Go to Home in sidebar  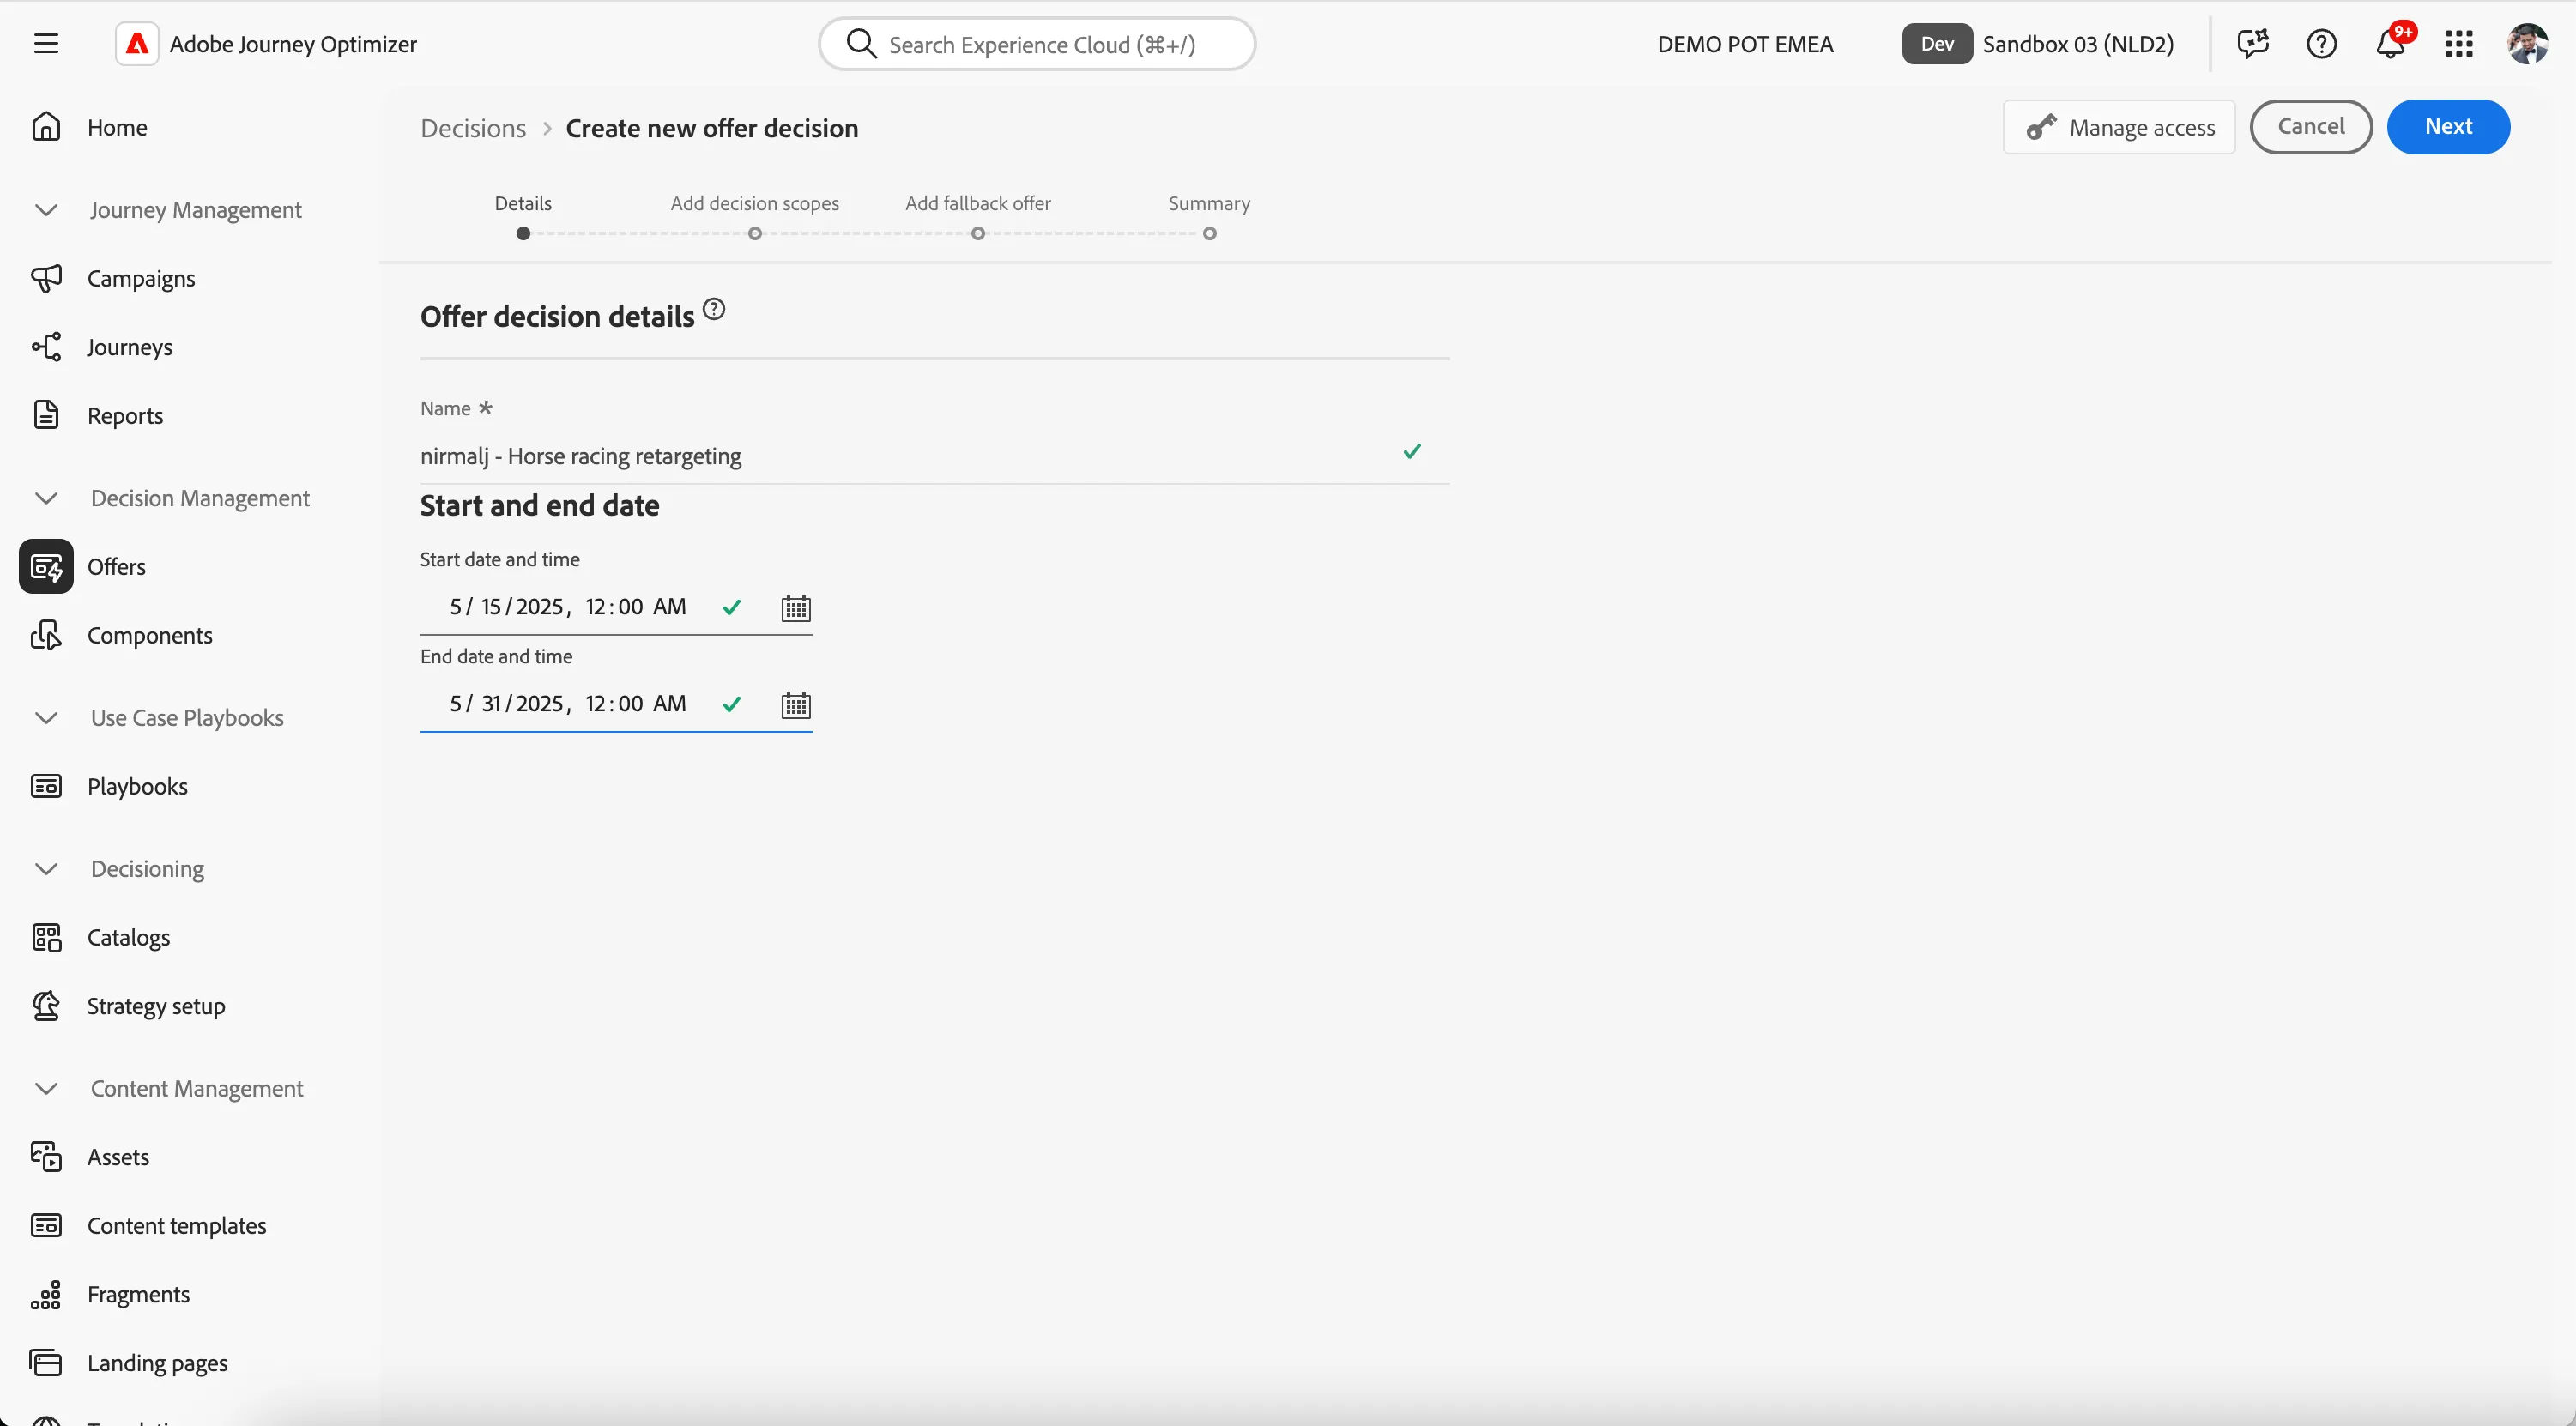coord(117,127)
